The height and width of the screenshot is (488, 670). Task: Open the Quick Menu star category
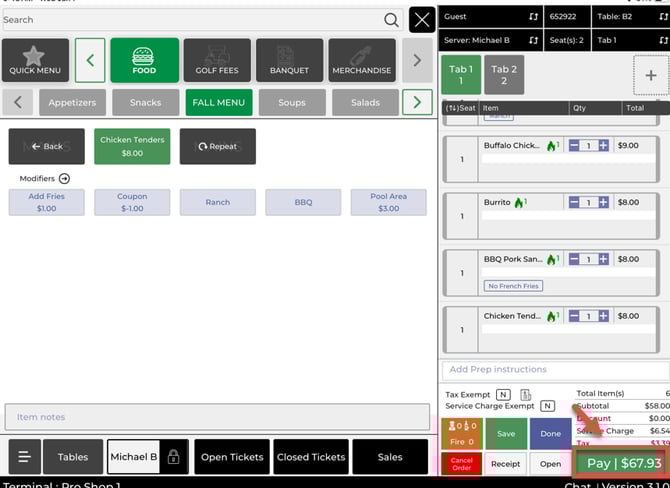point(36,60)
